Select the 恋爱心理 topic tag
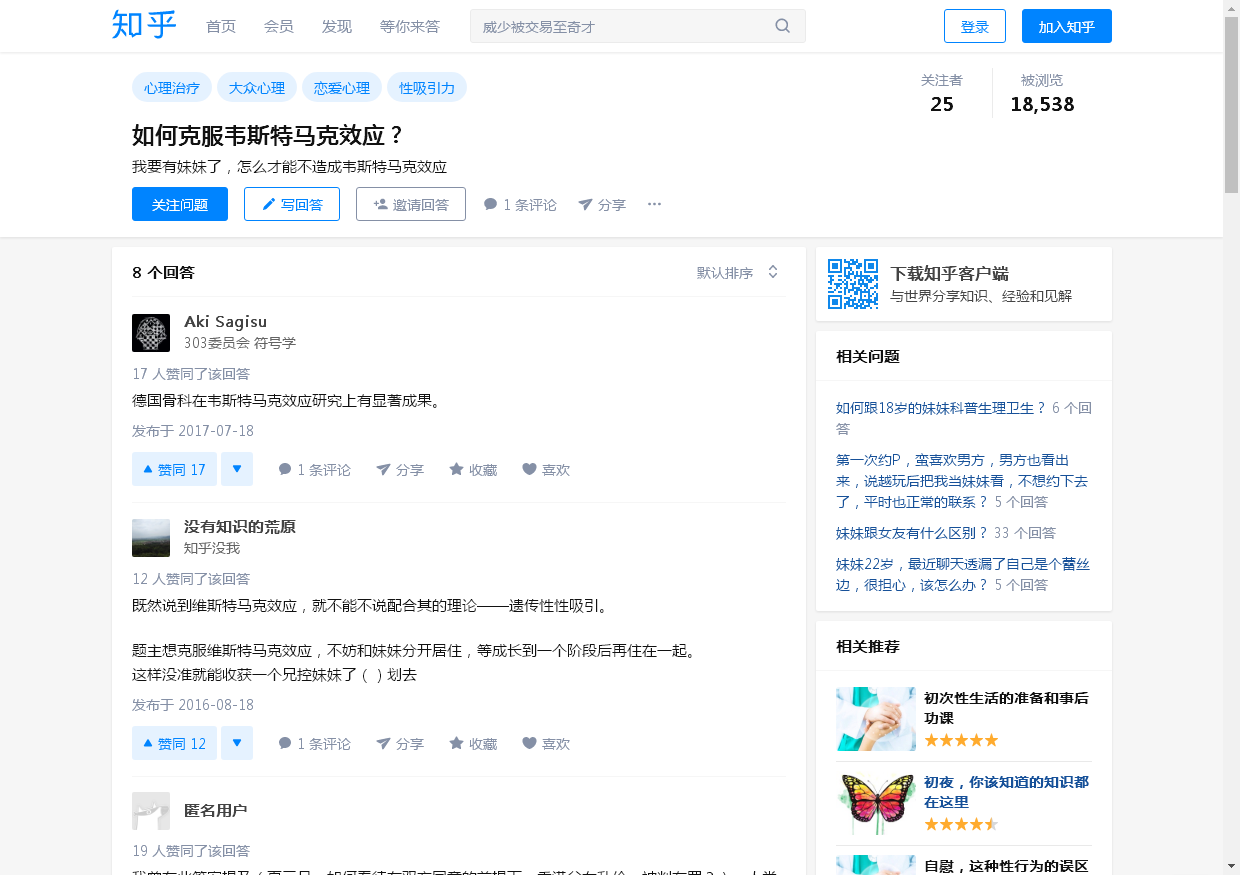 pos(342,87)
